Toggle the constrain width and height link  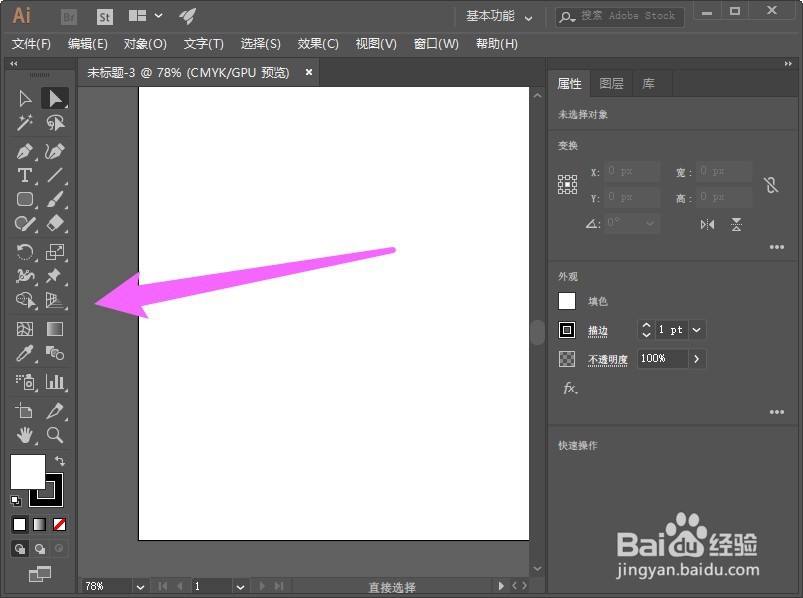[x=772, y=187]
